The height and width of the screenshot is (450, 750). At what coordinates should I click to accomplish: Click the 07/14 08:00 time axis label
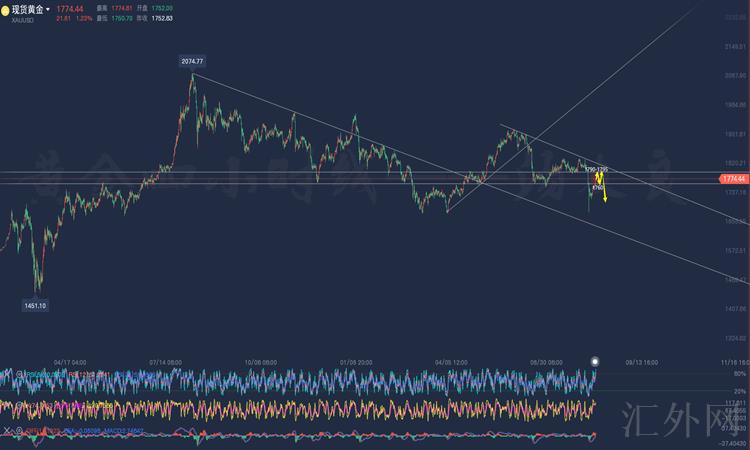165,362
